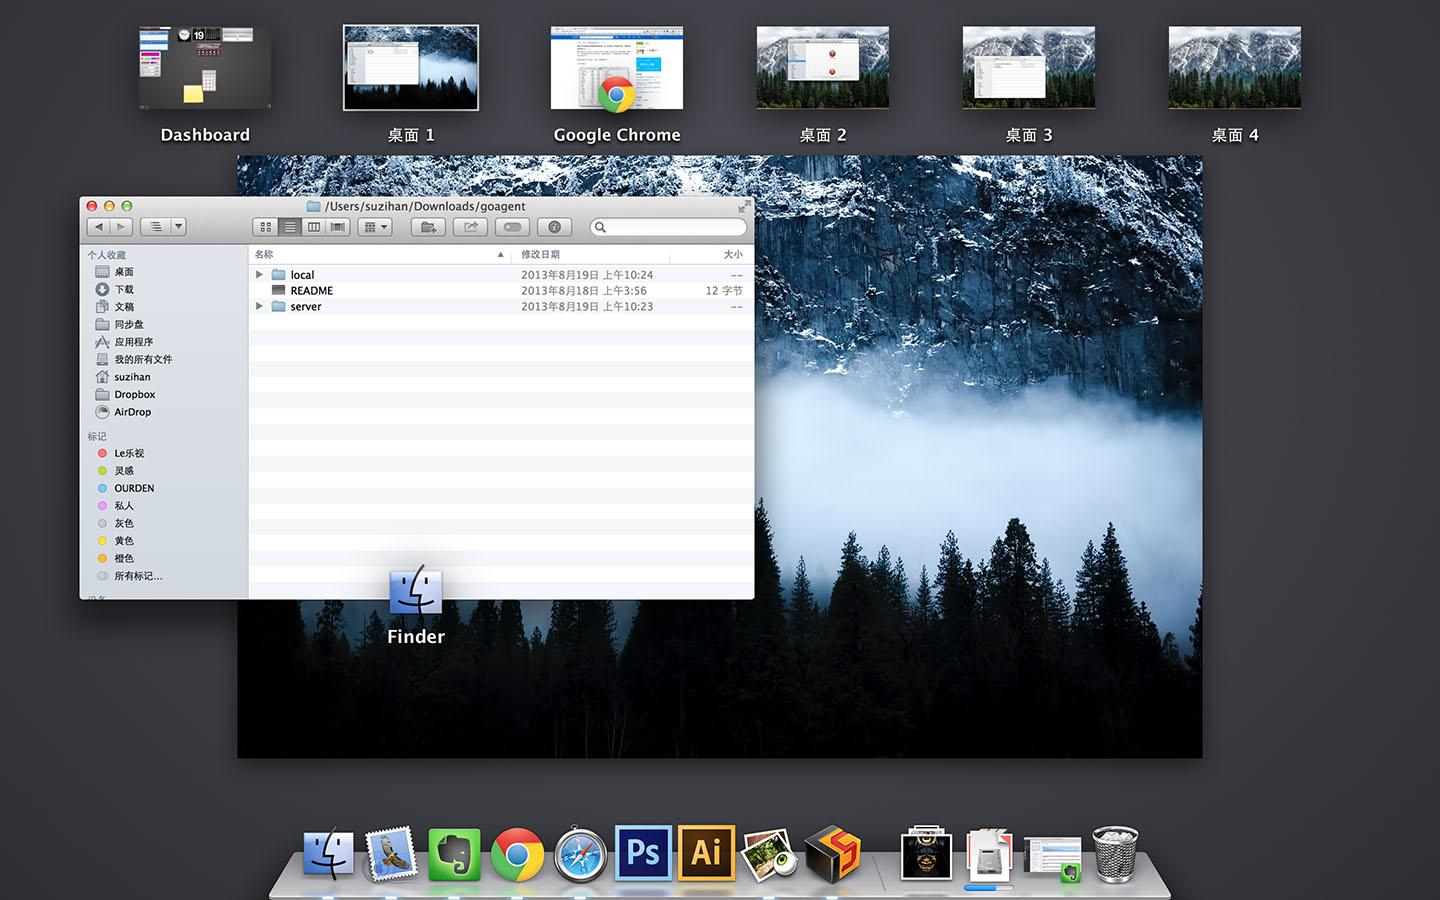Viewport: 1440px width, 900px height.
Task: Switch Finder to icon view mode
Action: point(265,226)
